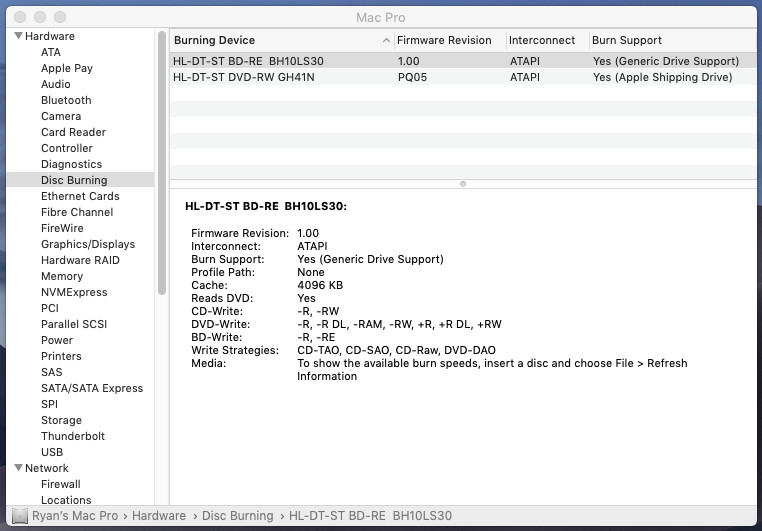This screenshot has height=531, width=762.
Task: Select the Memory sidebar item
Action: (x=62, y=276)
